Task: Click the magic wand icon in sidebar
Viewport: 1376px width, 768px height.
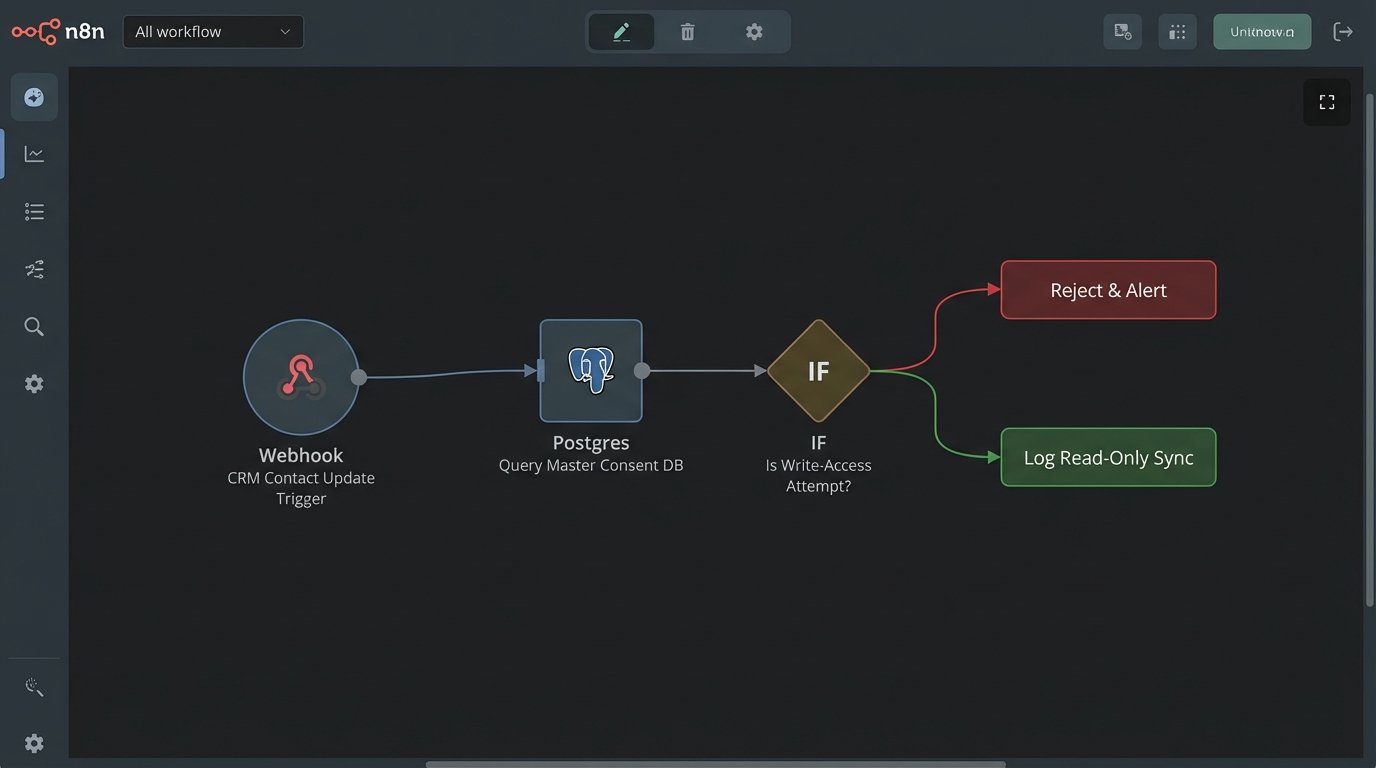Action: 34,687
